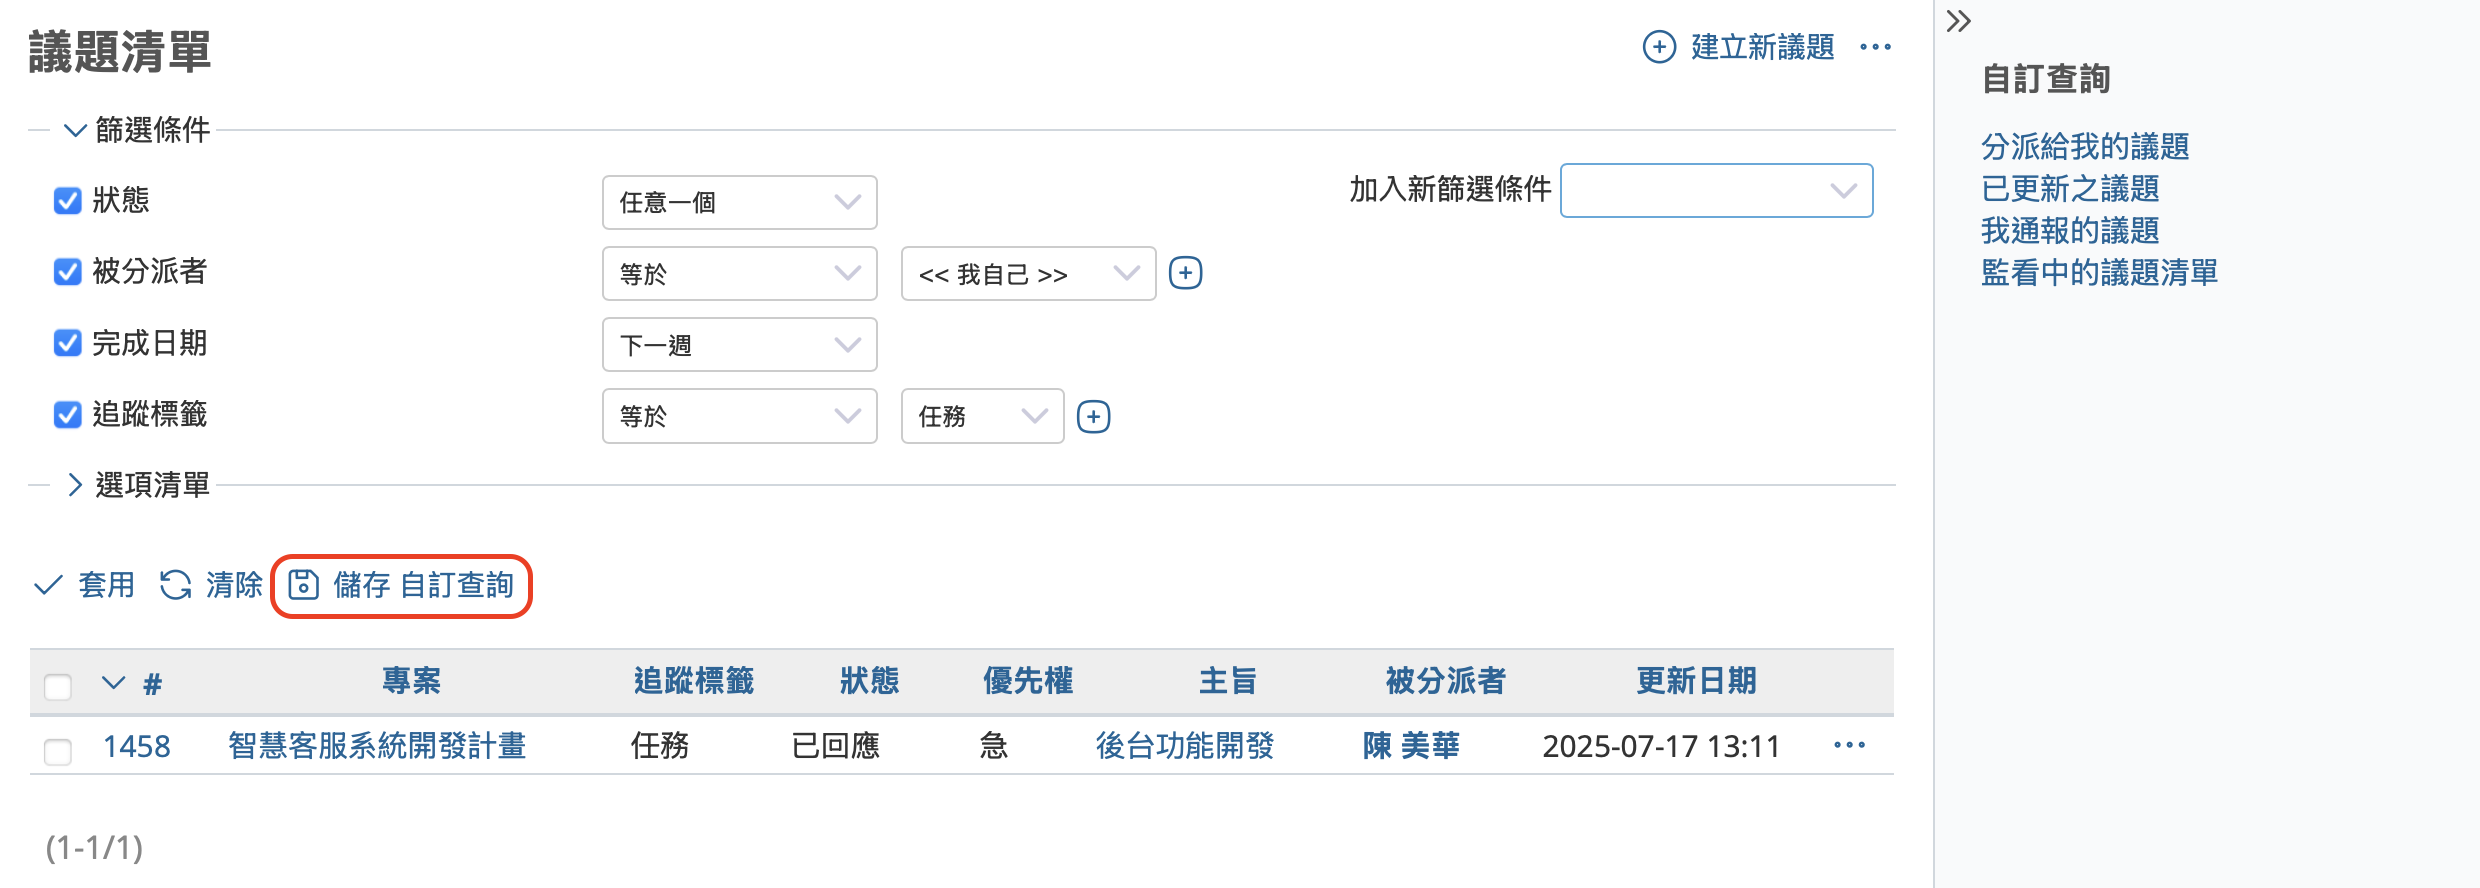Viewport: 2480px width, 888px height.
Task: Open the three-dot menu next to 建立新議題
Action: point(1875,47)
